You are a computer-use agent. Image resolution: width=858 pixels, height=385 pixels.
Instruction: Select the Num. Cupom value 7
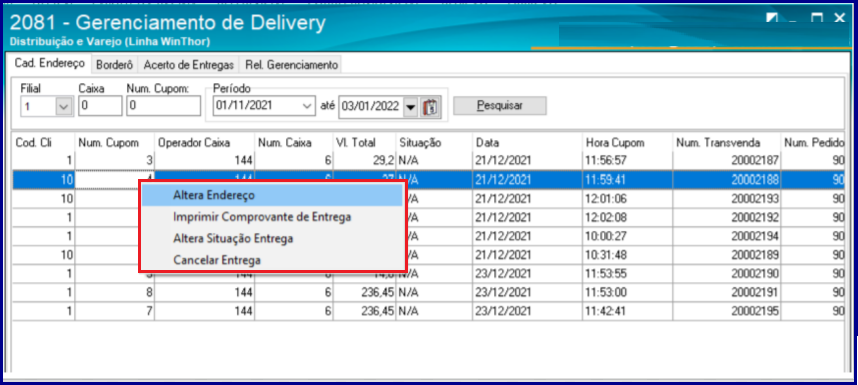115,311
